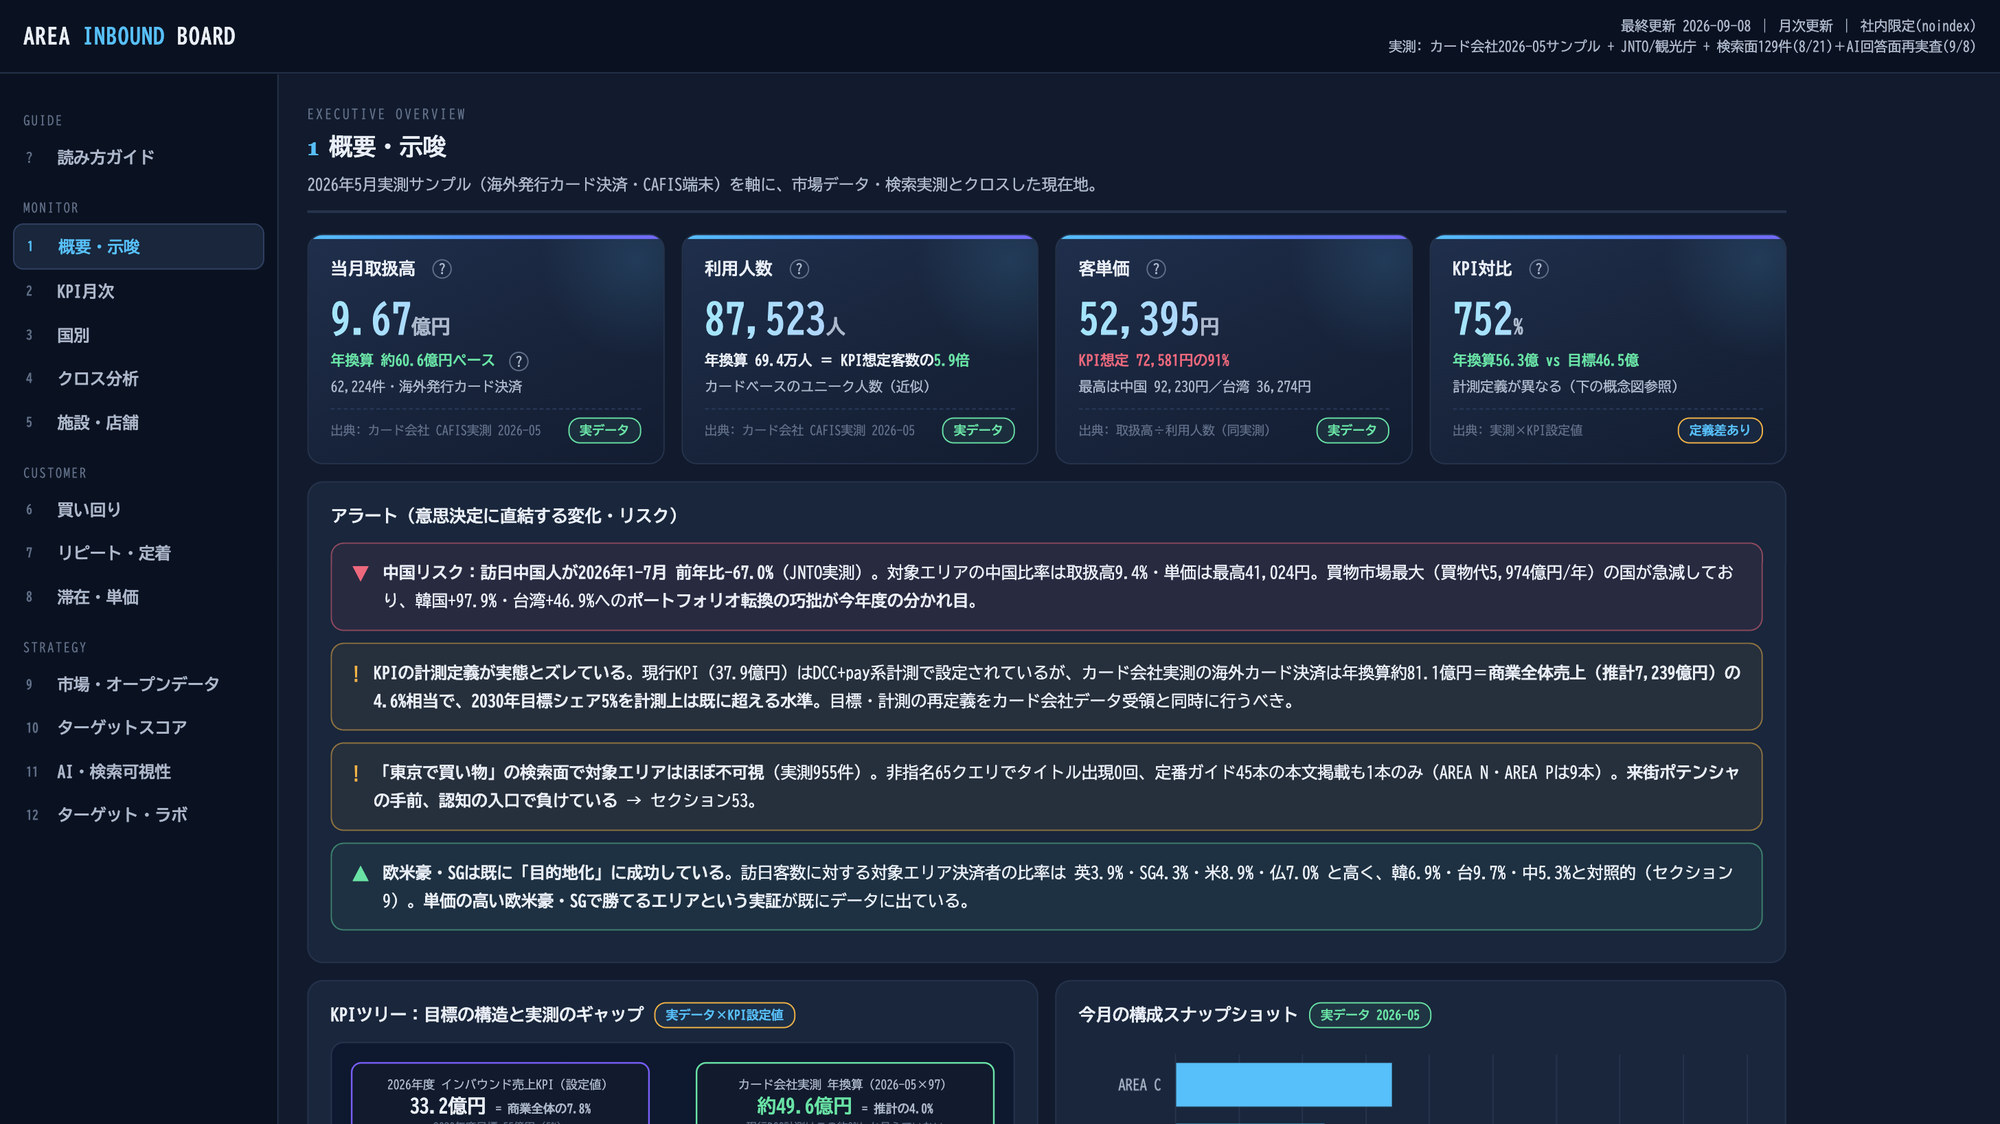The image size is (2000, 1124).
Task: Click 実データ badge on 利用人数 card
Action: point(978,430)
